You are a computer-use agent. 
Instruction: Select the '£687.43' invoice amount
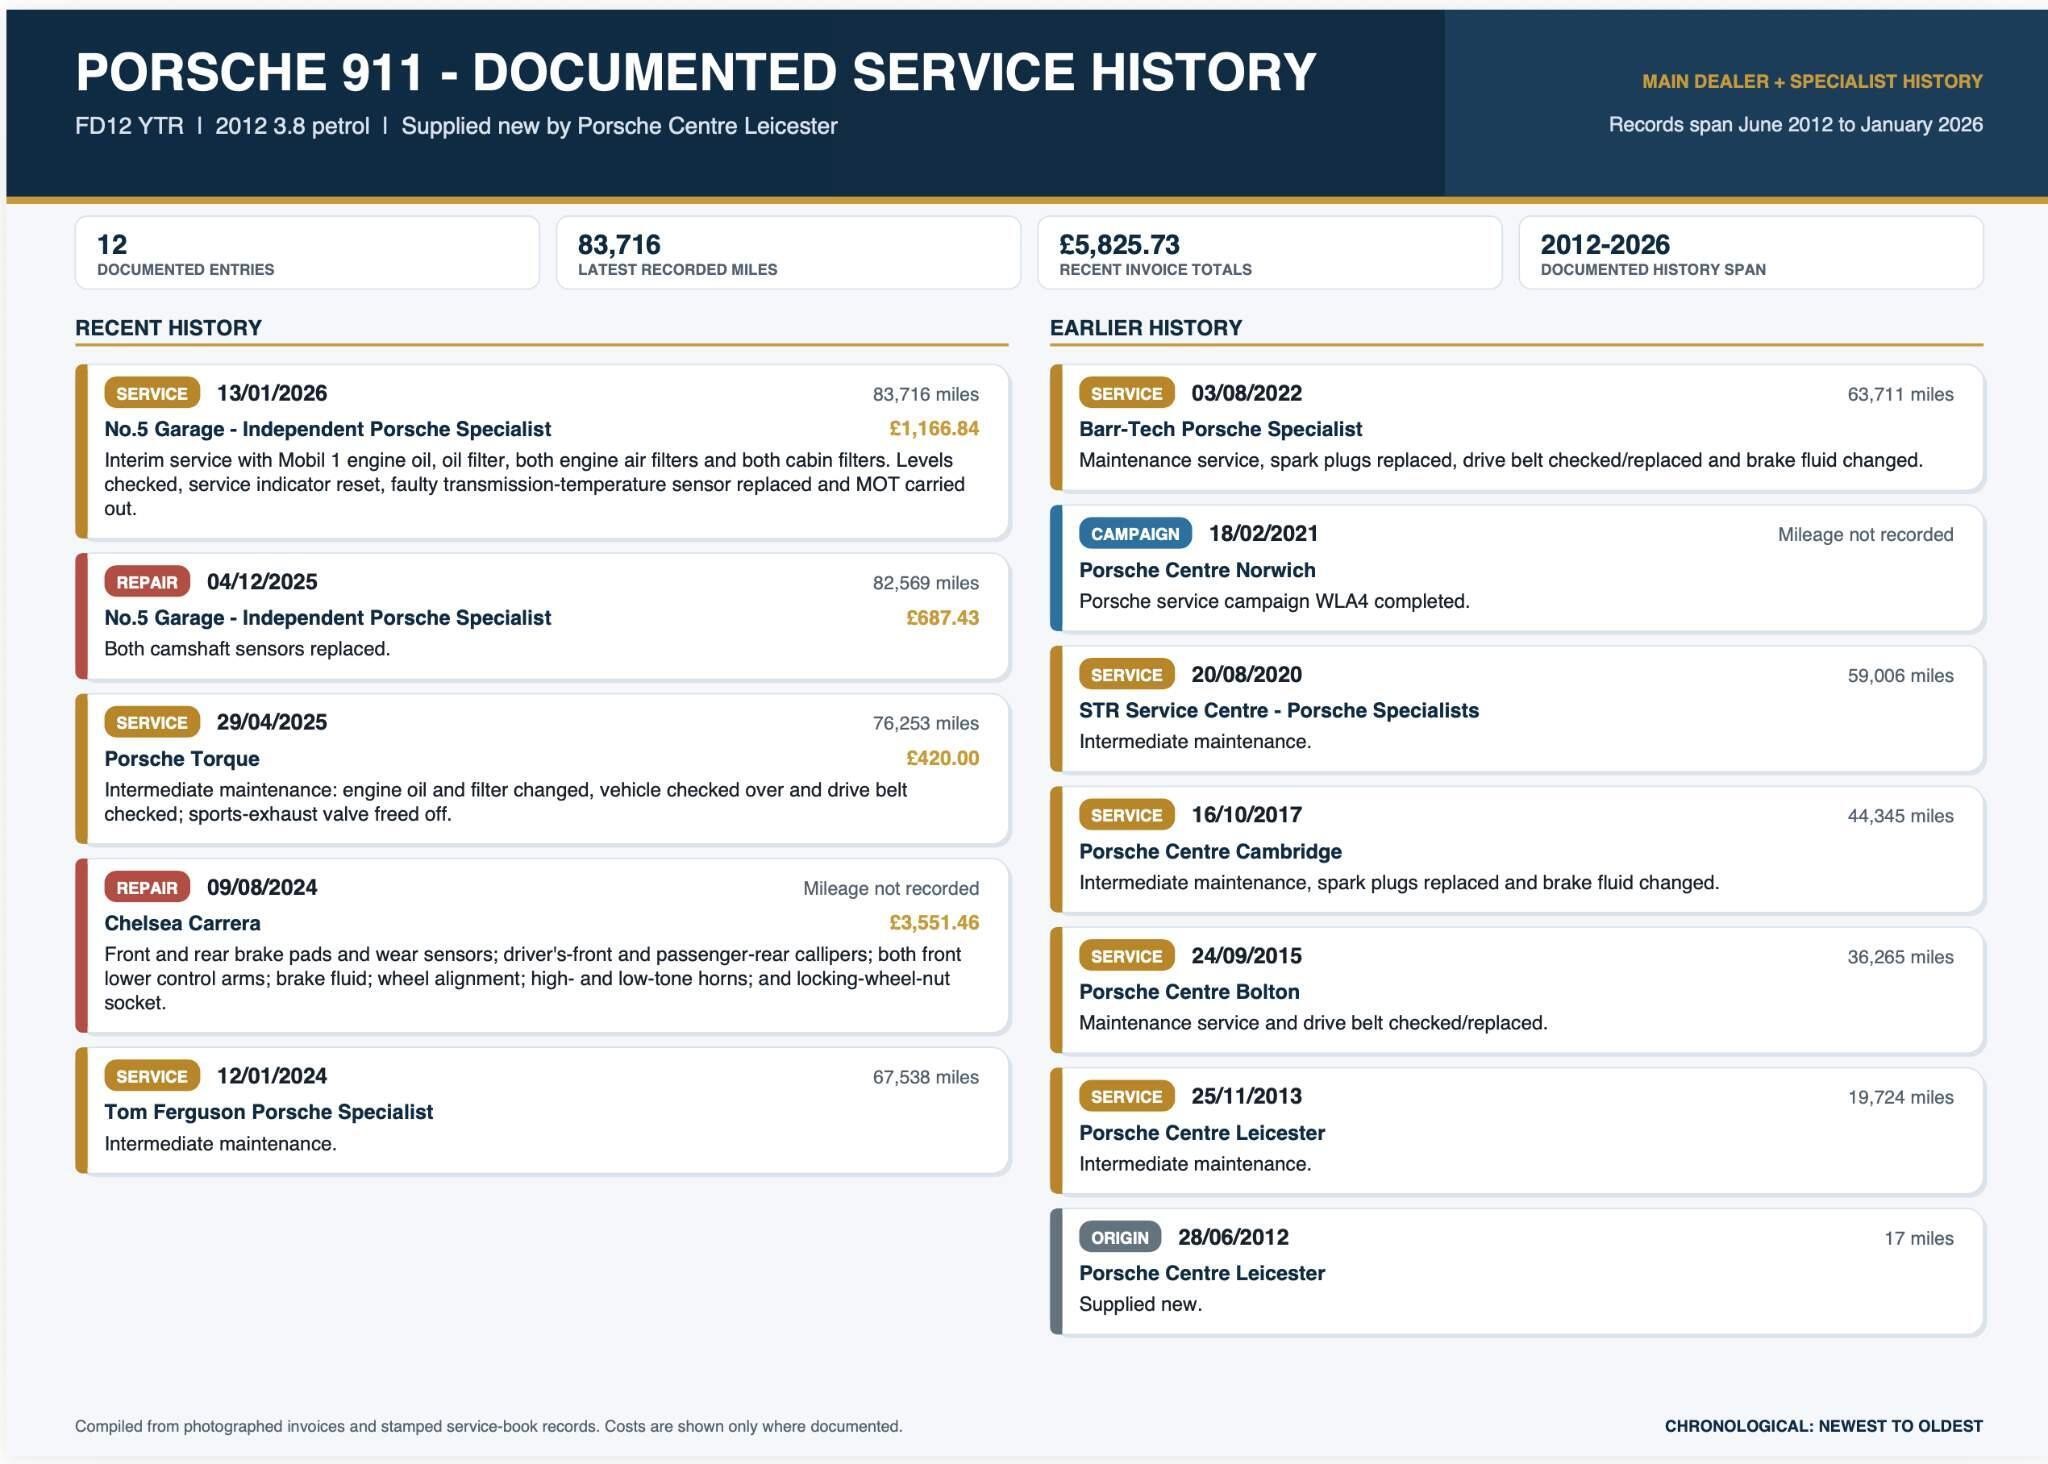tap(942, 618)
